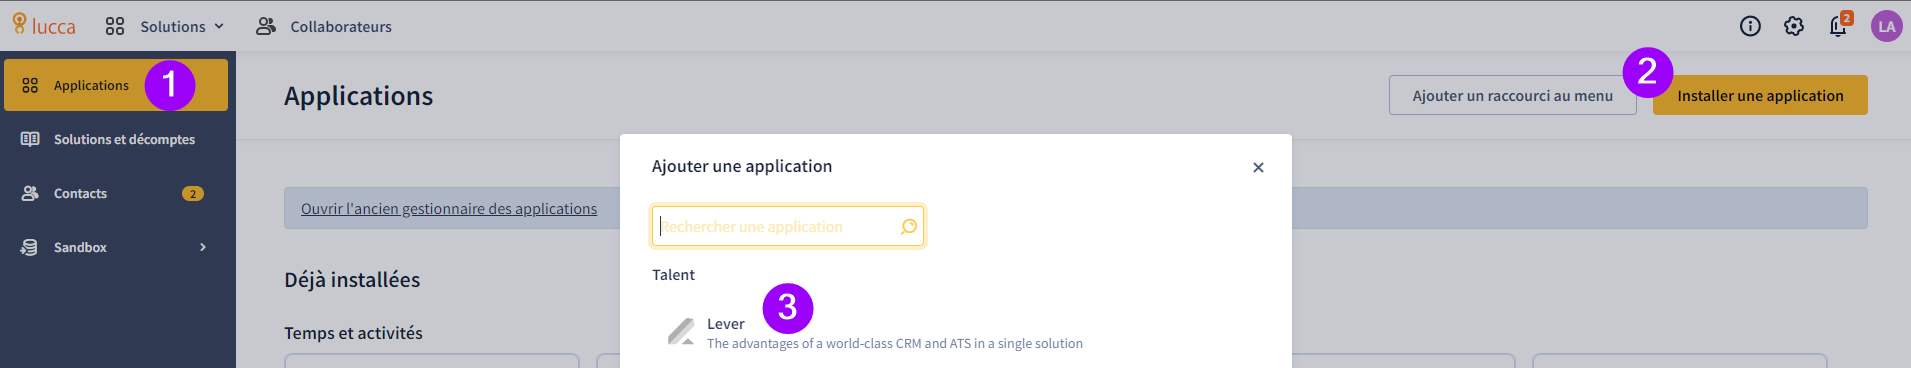Click the Solutions grid icon
This screenshot has width=1911, height=368.
[x=115, y=26]
